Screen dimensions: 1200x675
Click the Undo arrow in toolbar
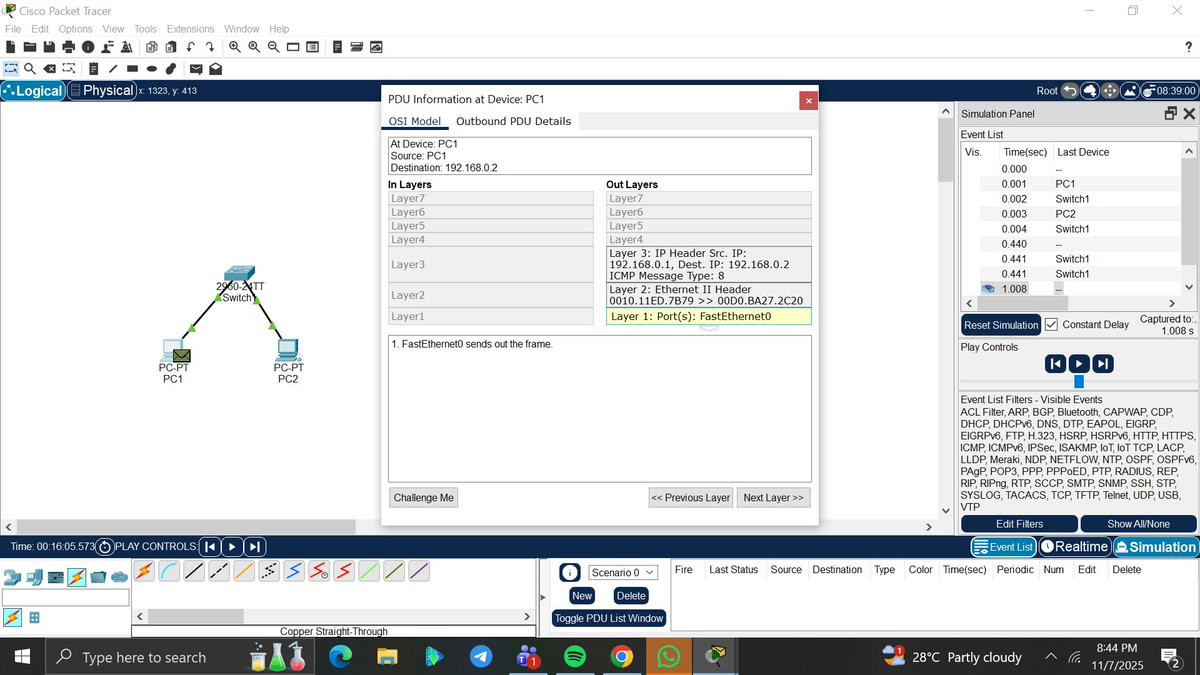[190, 47]
